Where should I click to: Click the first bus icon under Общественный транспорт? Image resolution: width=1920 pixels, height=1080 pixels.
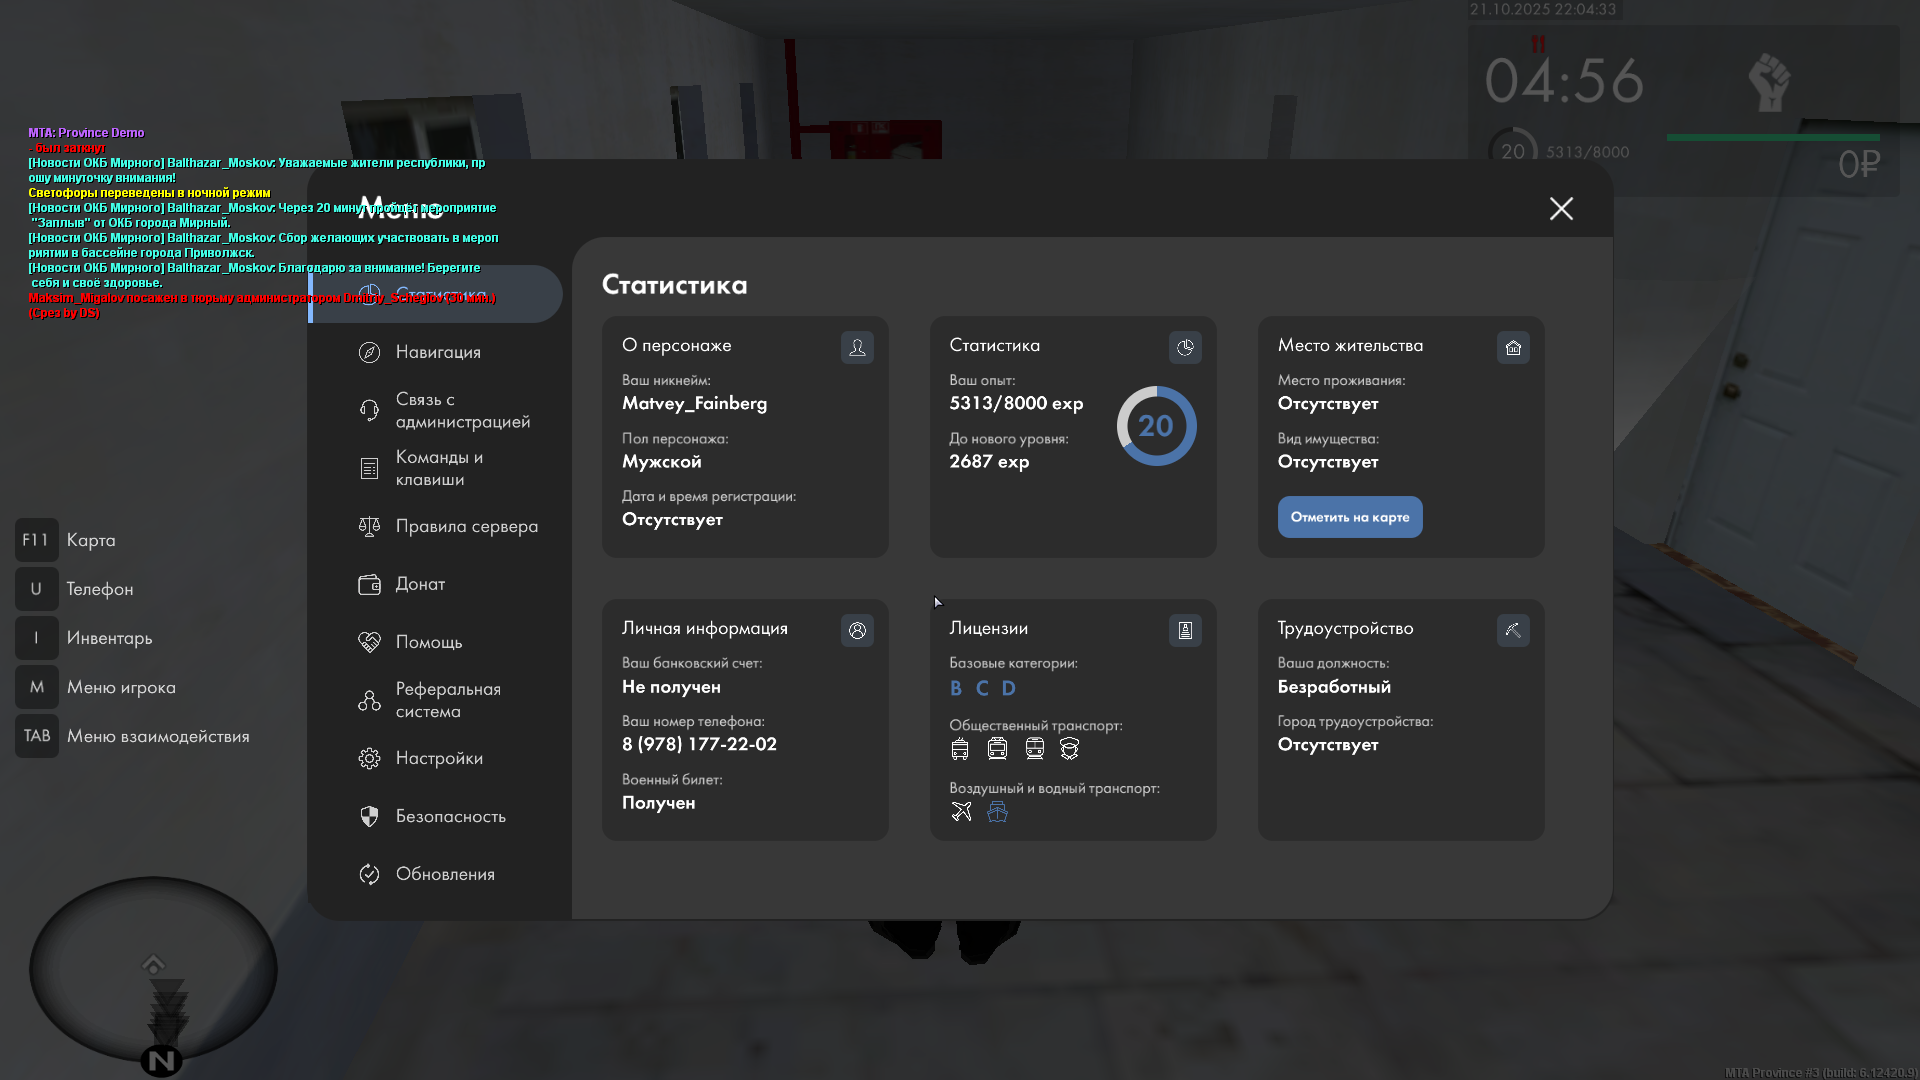click(960, 749)
